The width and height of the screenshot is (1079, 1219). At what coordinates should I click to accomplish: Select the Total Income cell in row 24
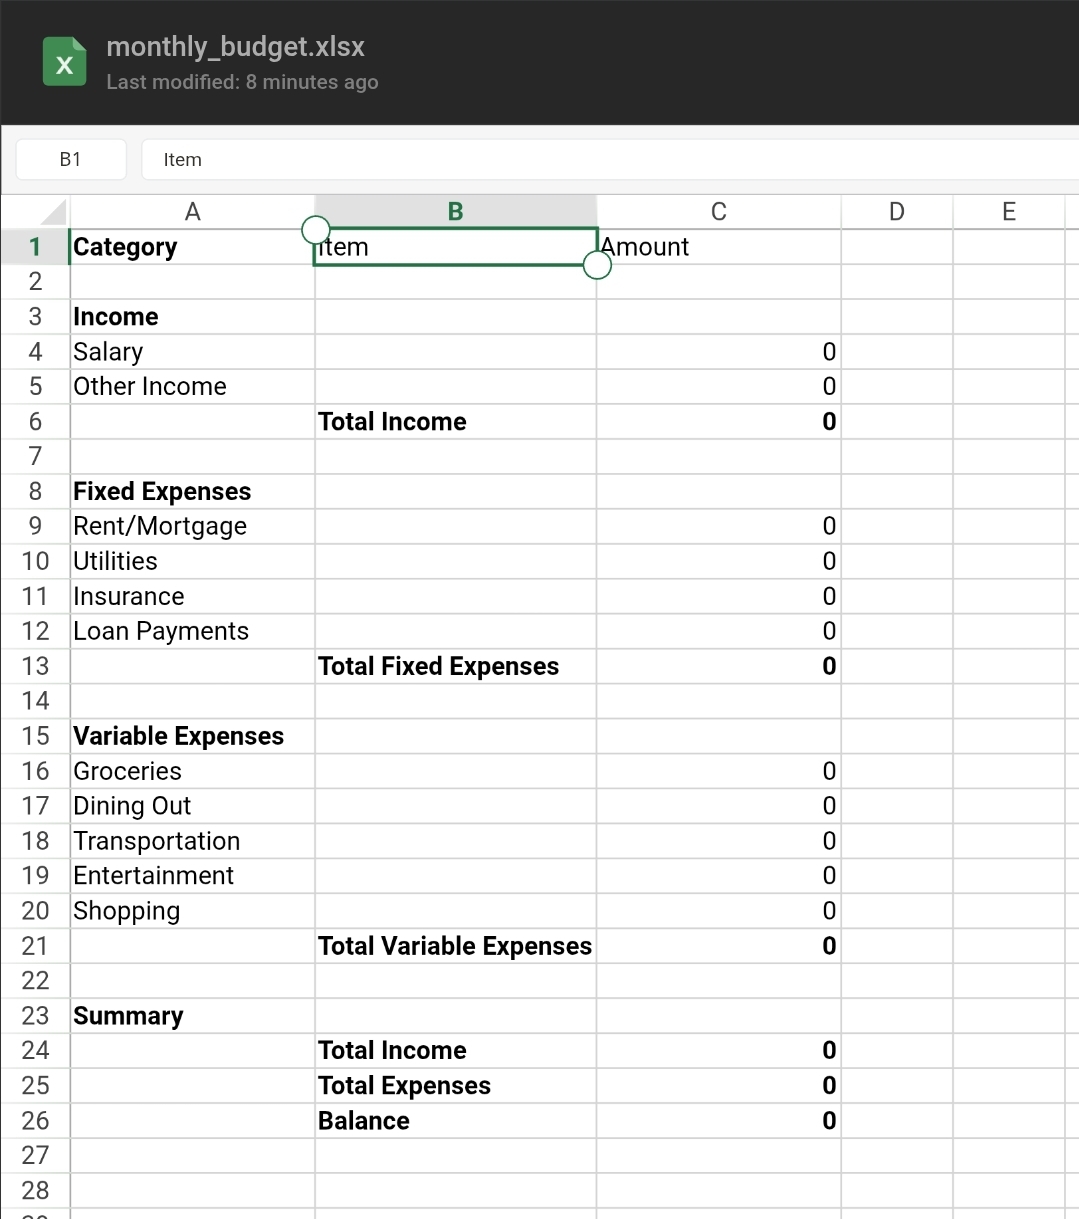click(x=456, y=1050)
